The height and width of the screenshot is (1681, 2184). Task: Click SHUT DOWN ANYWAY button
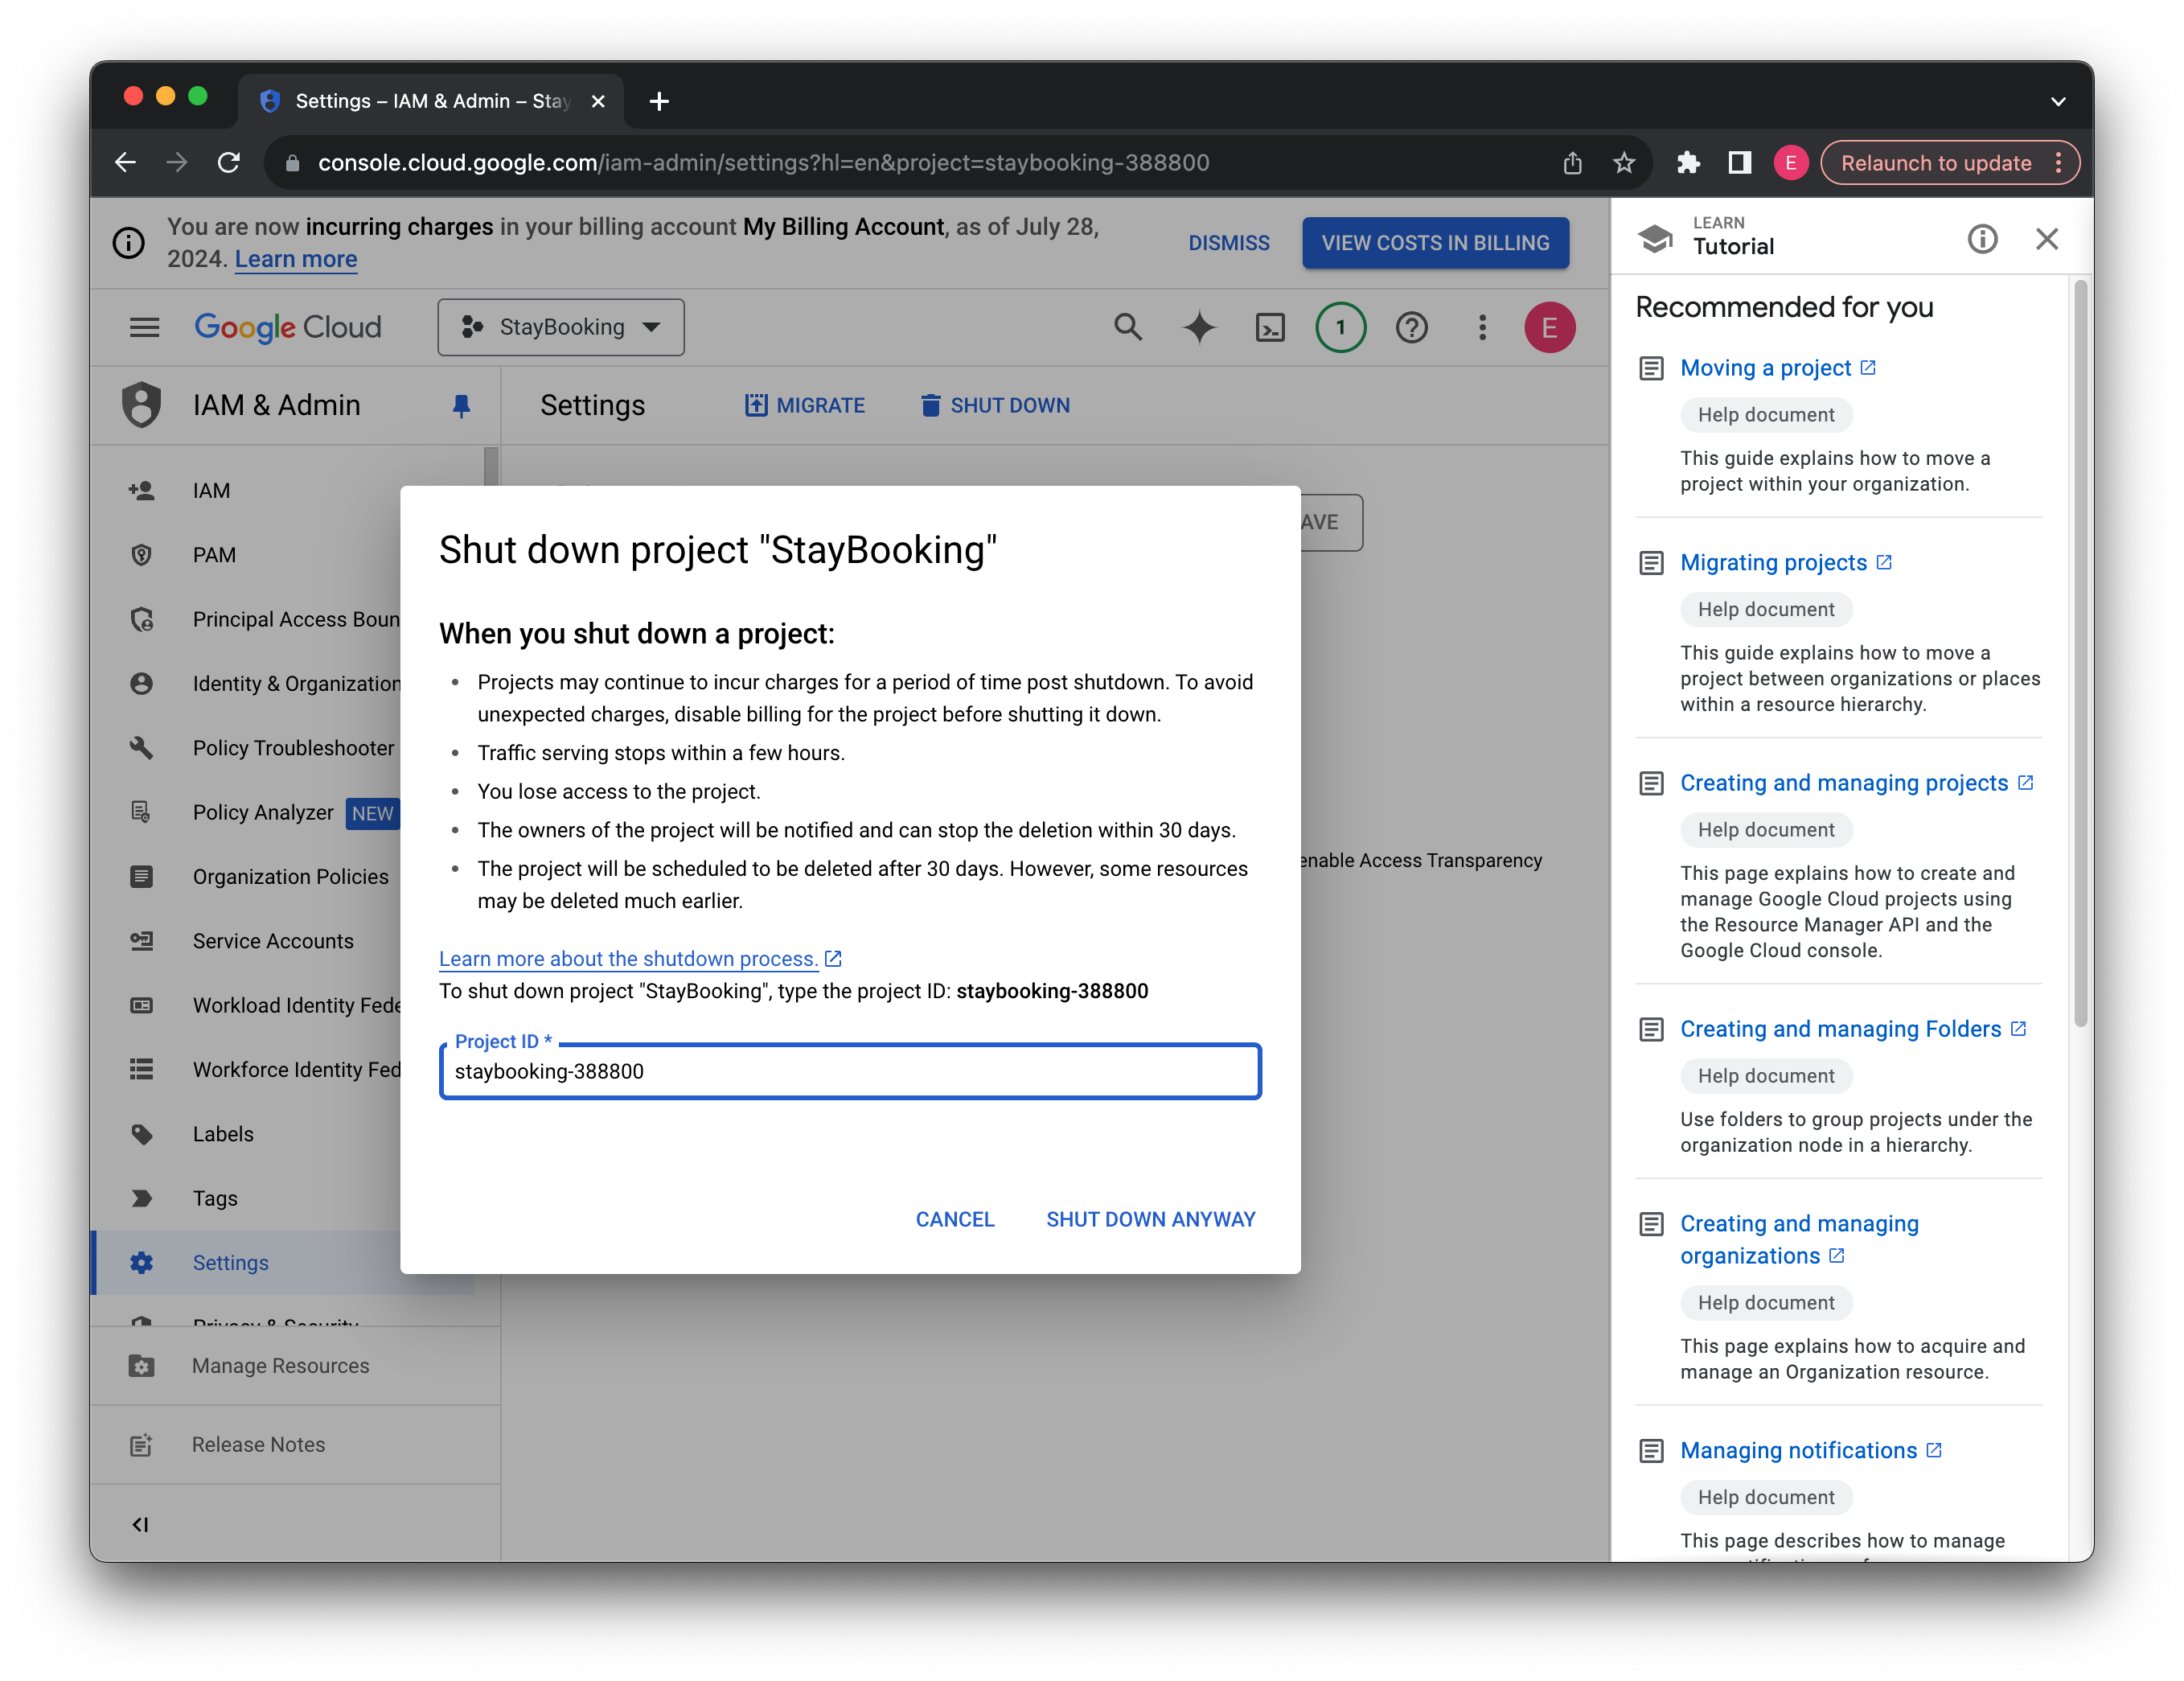point(1150,1219)
